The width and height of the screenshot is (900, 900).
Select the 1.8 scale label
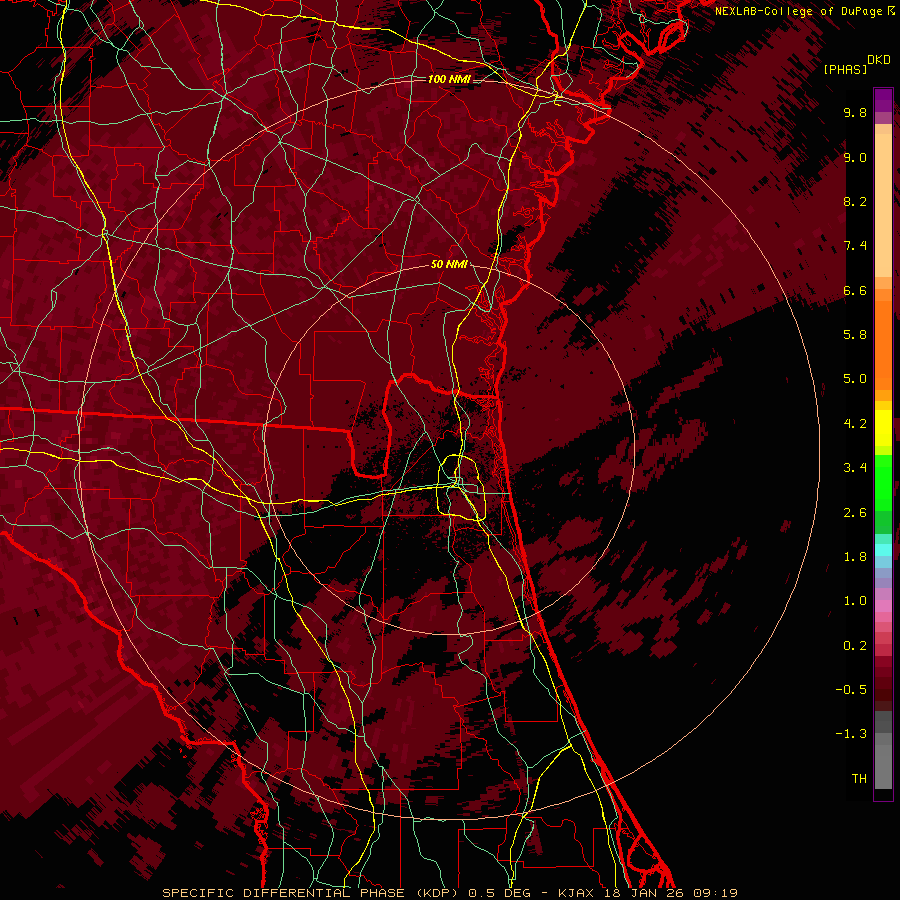(x=855, y=557)
